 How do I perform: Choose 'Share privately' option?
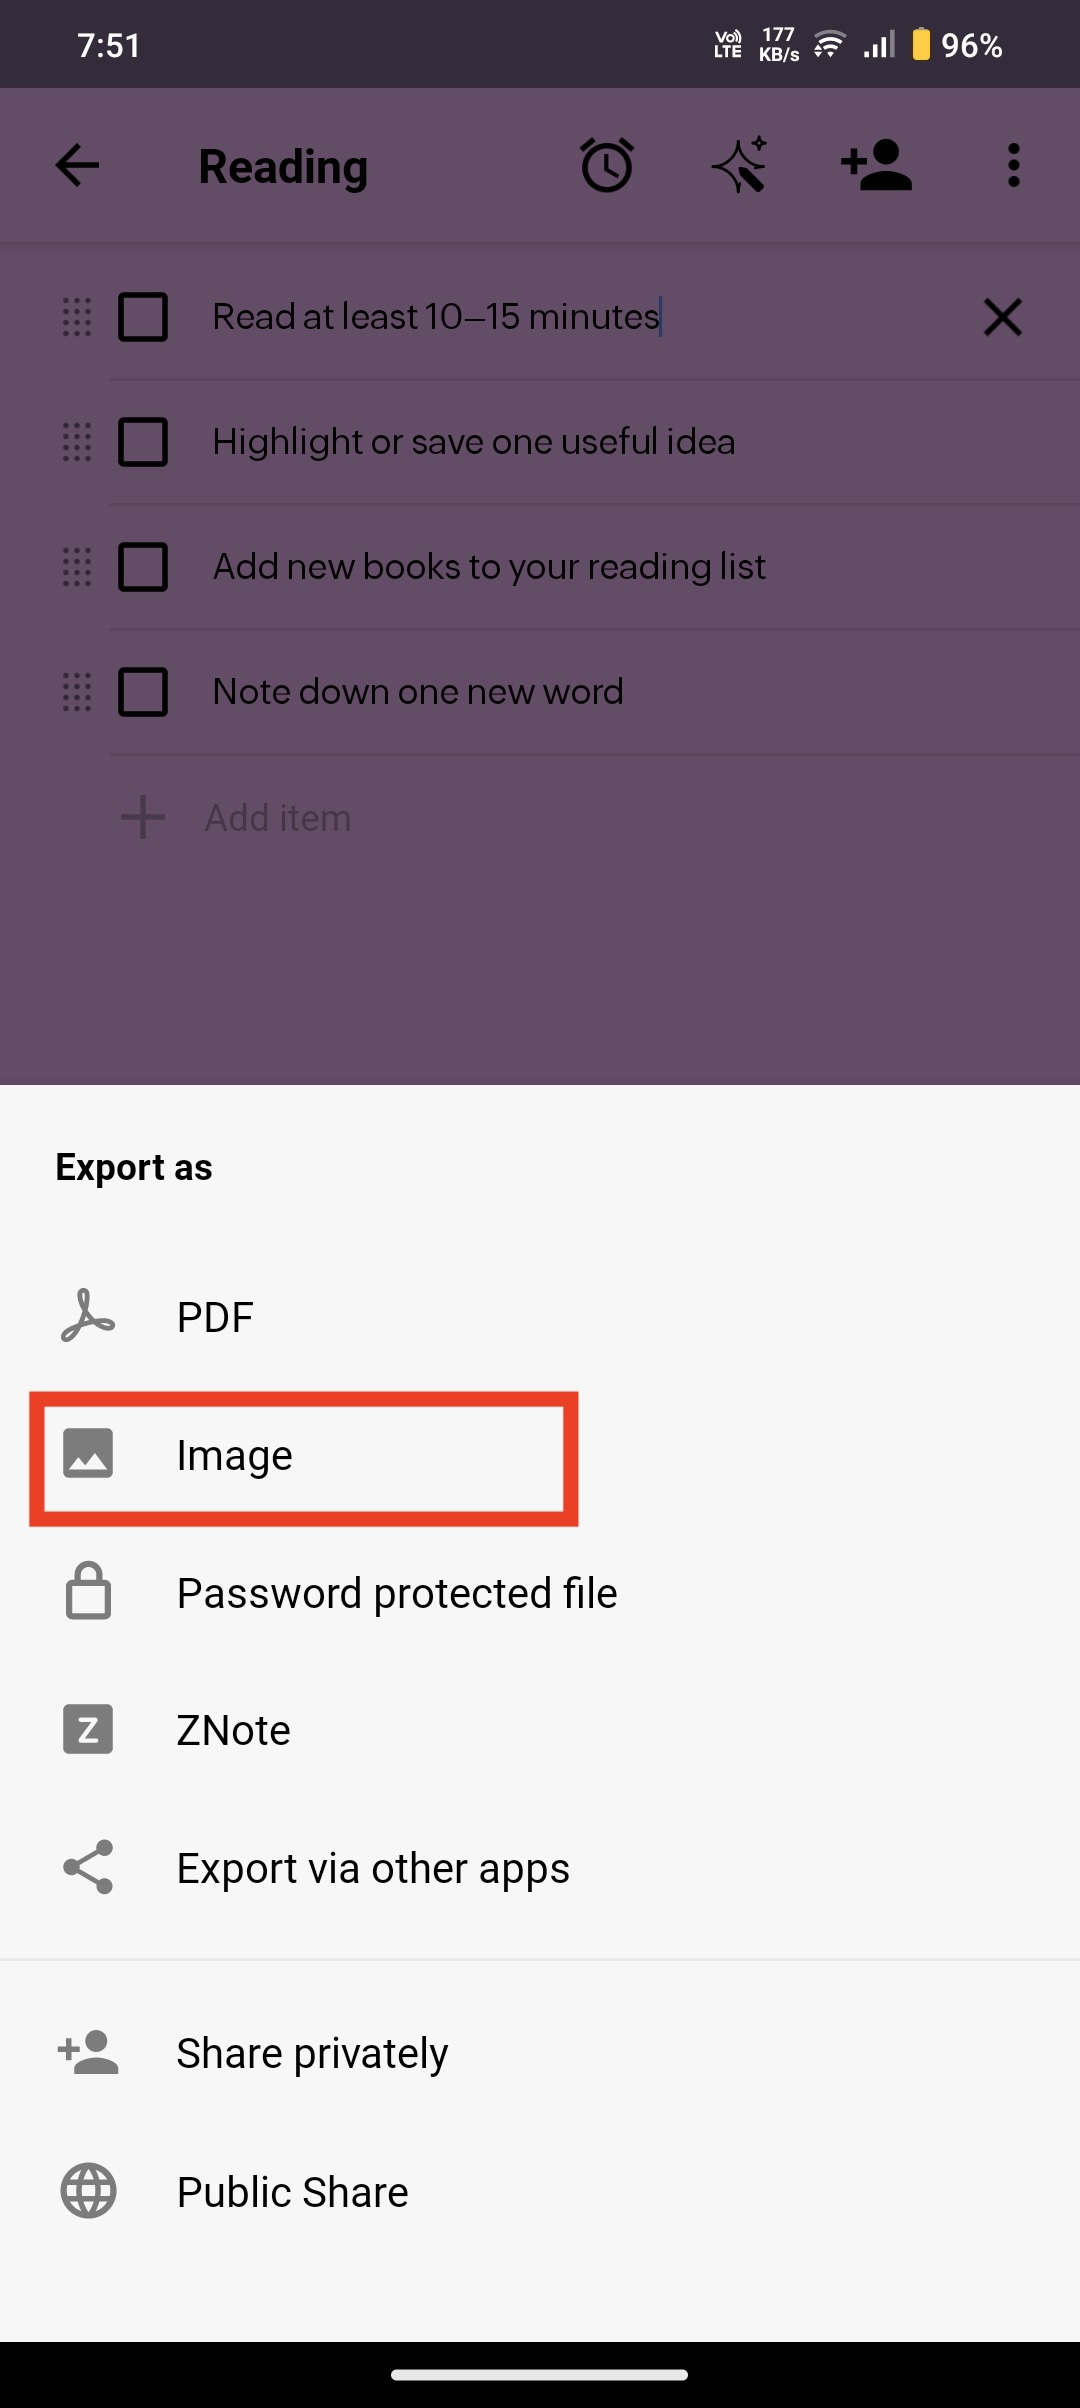click(312, 2053)
